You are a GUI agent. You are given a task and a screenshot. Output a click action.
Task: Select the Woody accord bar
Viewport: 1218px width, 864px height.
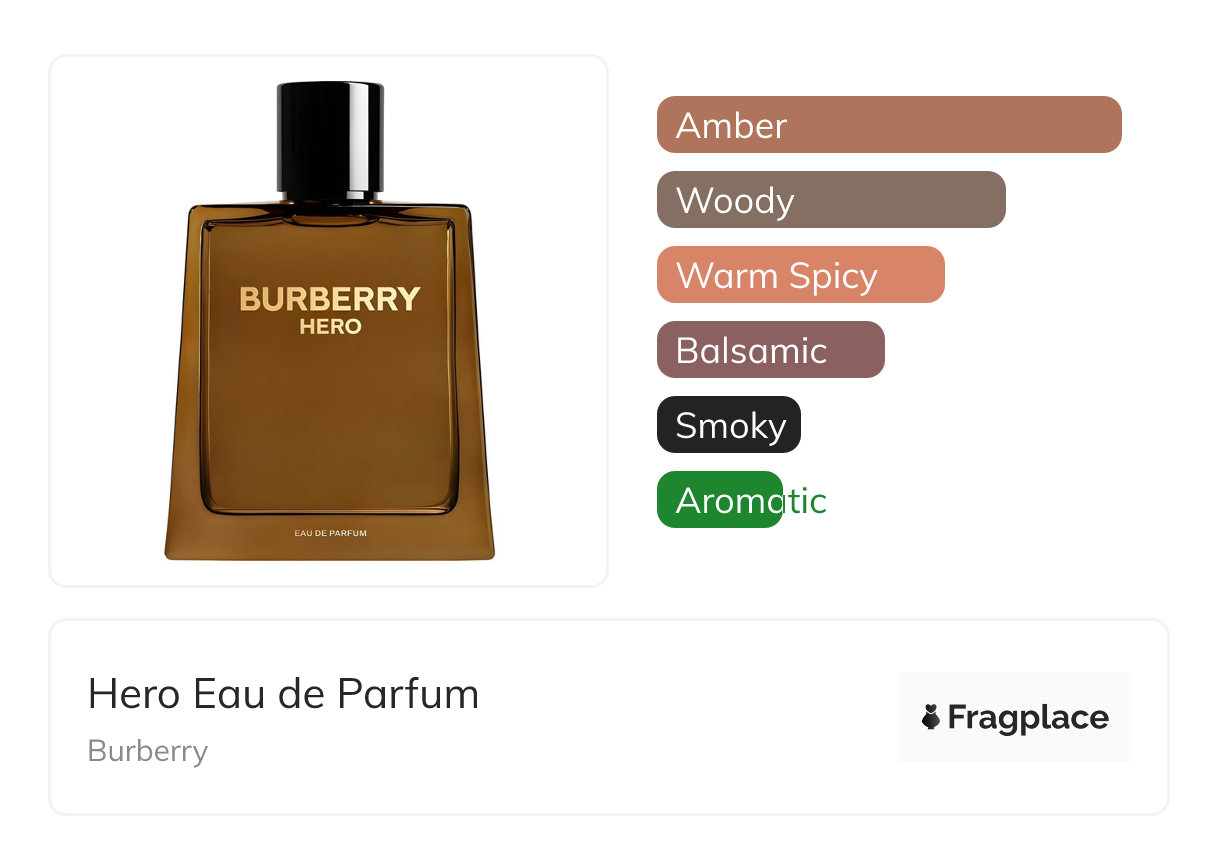(x=831, y=200)
